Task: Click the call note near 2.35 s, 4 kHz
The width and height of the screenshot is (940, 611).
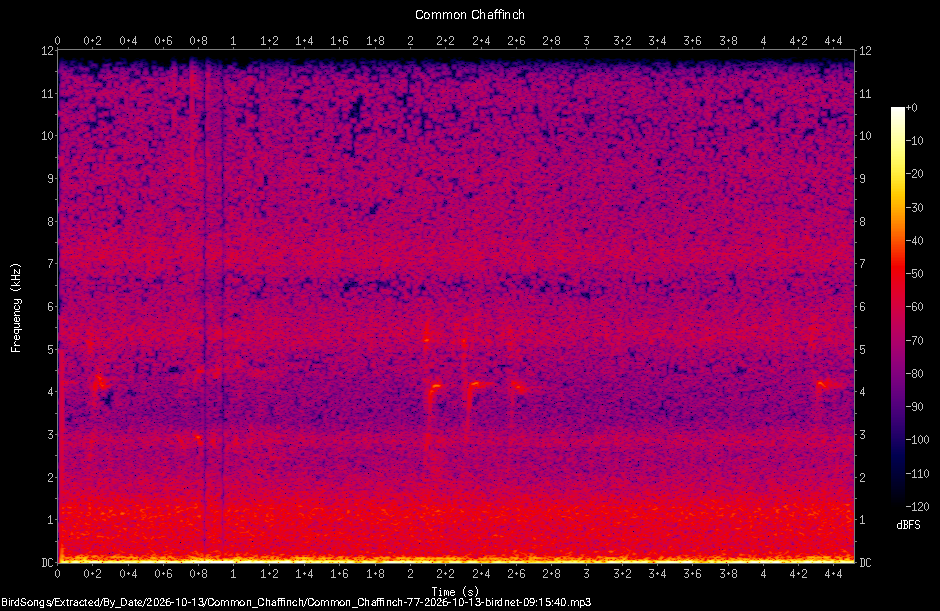Action: click(x=479, y=387)
